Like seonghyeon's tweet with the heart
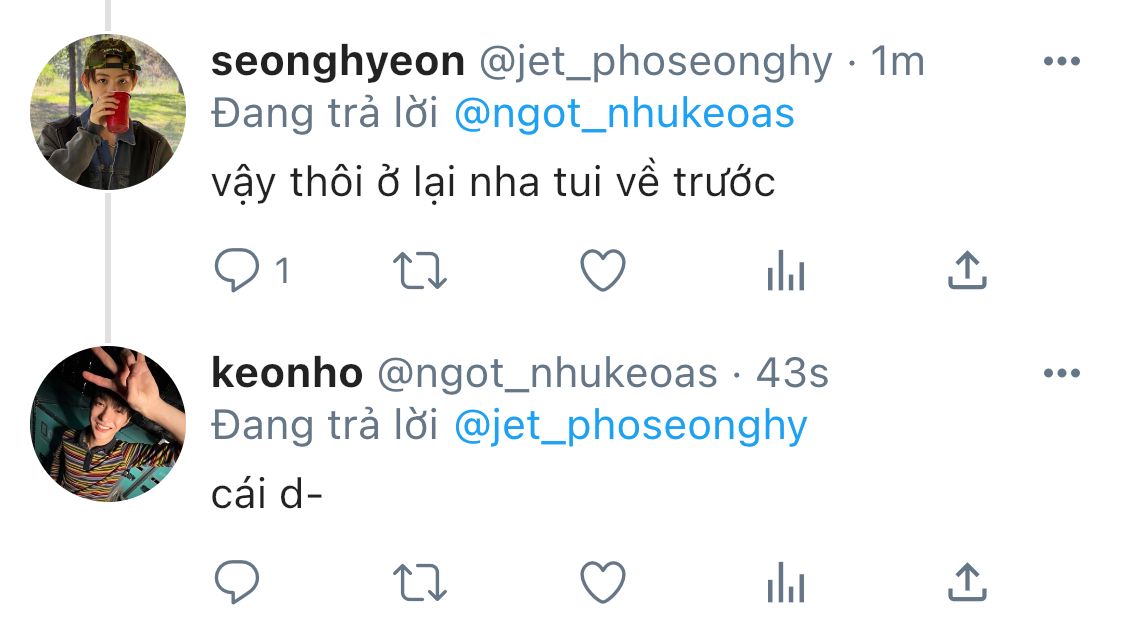Screen dimensions: 1125x623 603,270
